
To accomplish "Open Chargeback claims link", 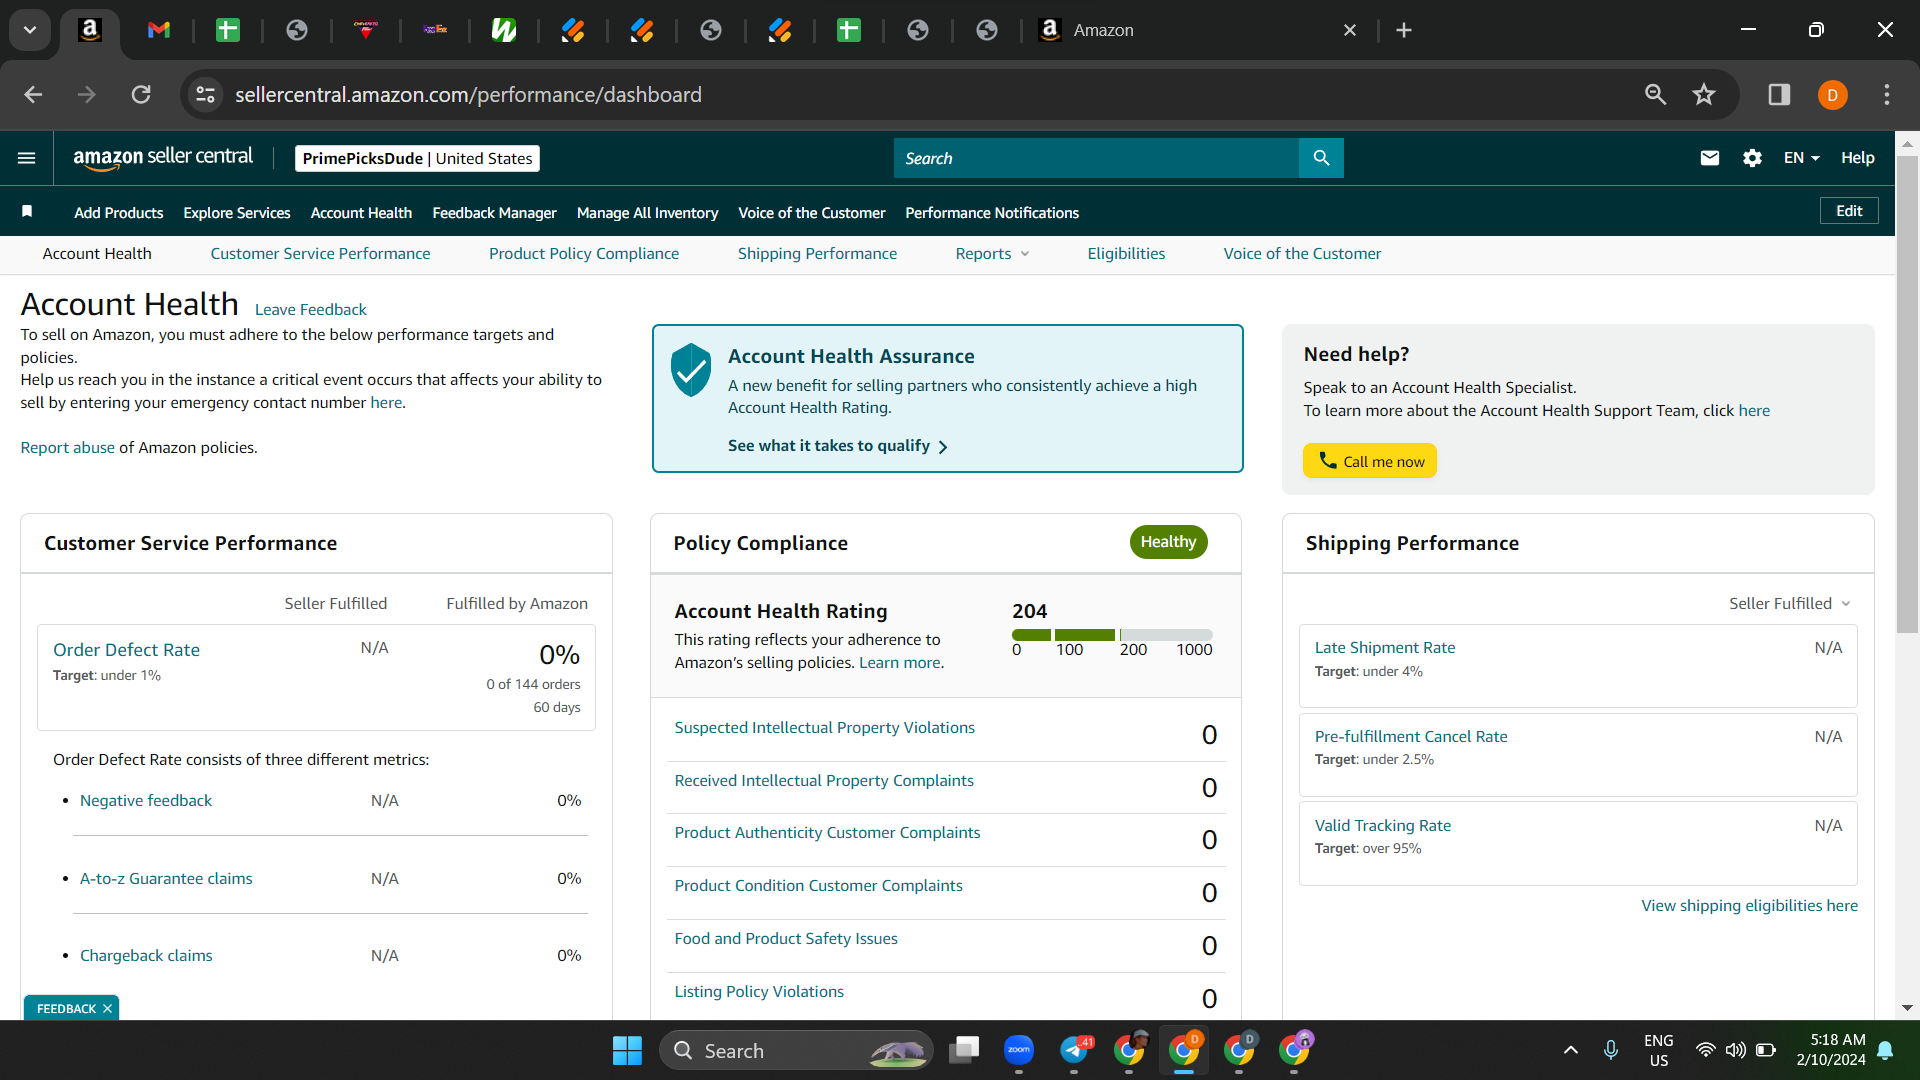I will (146, 956).
